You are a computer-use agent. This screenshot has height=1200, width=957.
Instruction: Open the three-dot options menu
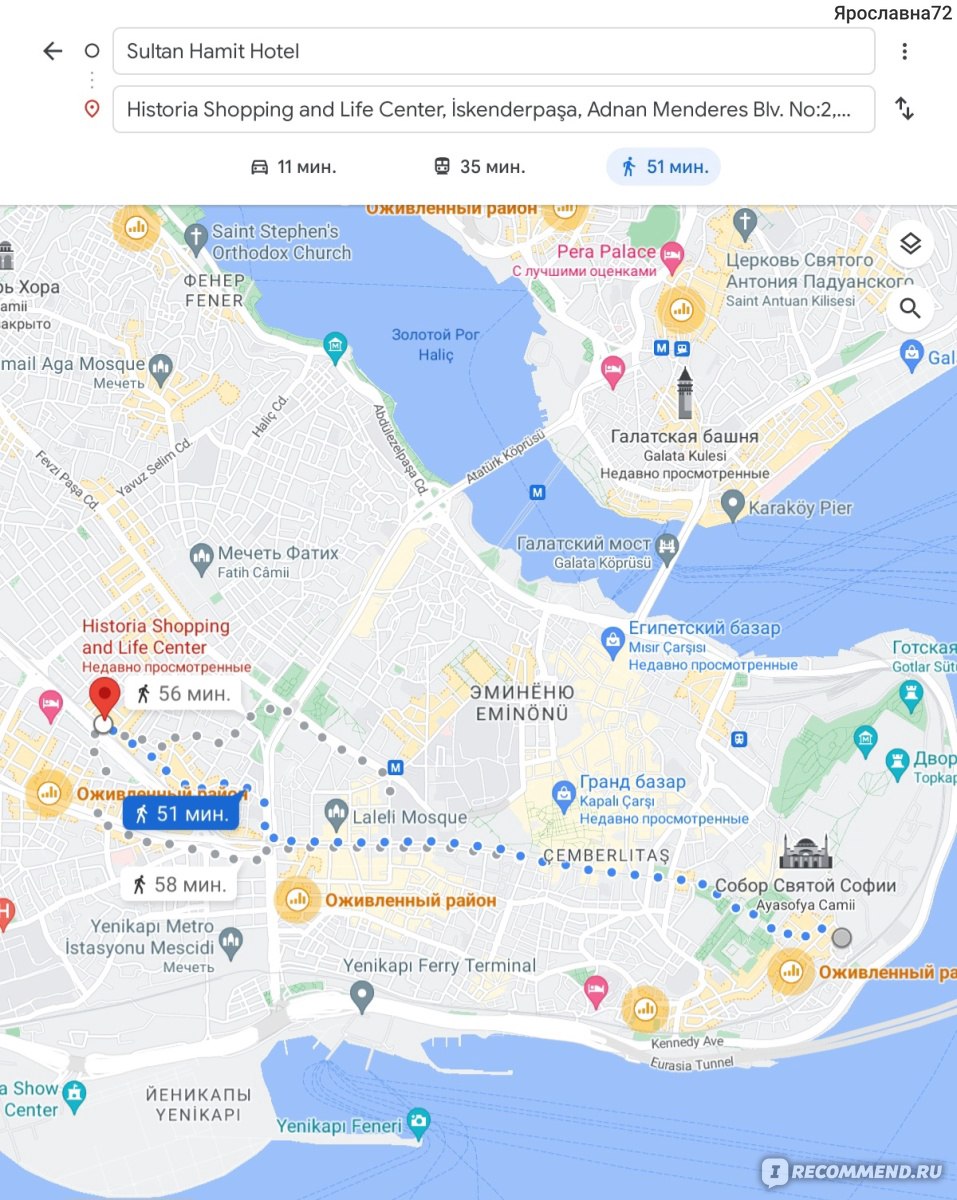[904, 51]
